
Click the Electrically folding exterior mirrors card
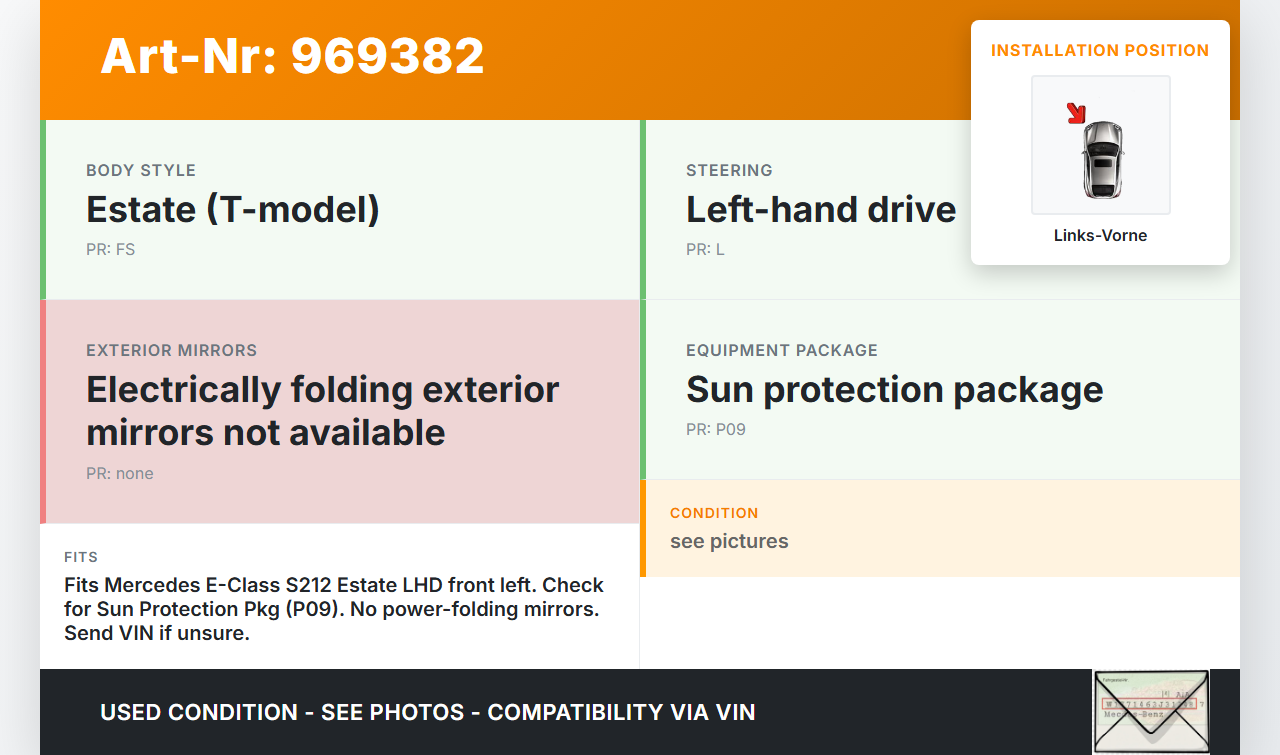[x=340, y=411]
